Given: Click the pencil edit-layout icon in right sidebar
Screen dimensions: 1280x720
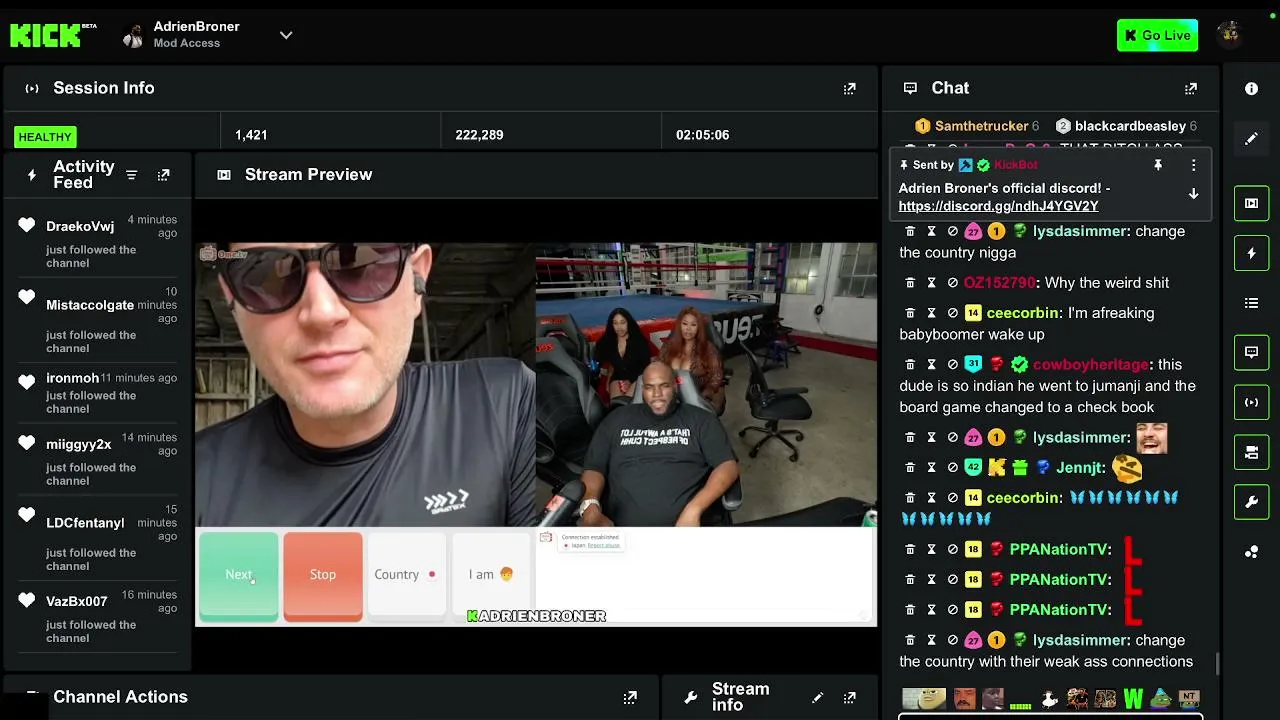Looking at the screenshot, I should click(x=1251, y=139).
